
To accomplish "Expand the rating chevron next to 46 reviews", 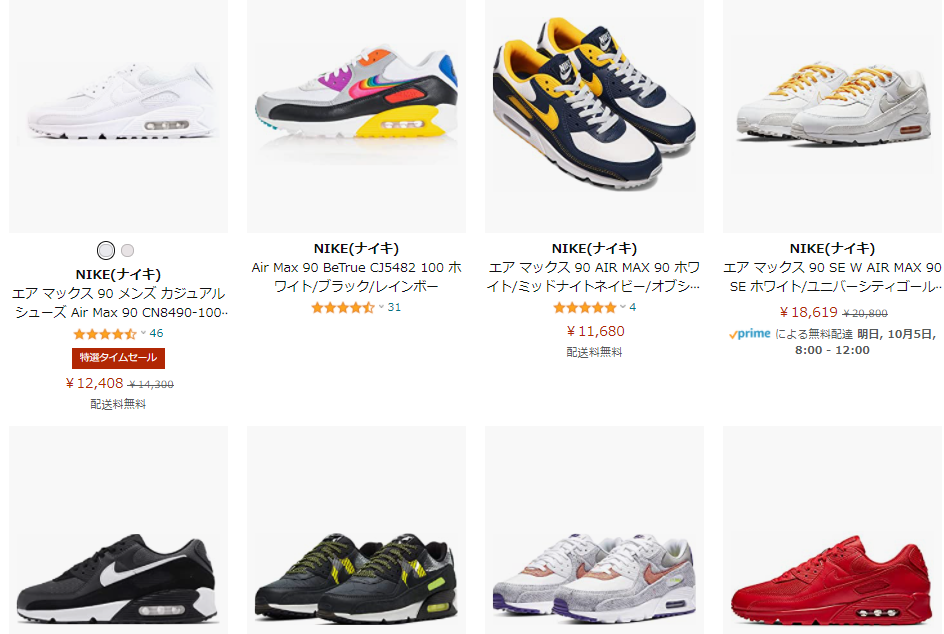I will pyautogui.click(x=143, y=333).
